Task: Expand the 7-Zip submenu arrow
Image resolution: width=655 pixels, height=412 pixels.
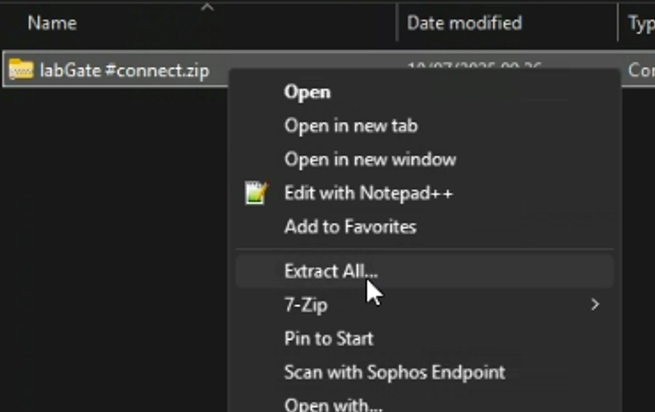Action: [x=595, y=305]
